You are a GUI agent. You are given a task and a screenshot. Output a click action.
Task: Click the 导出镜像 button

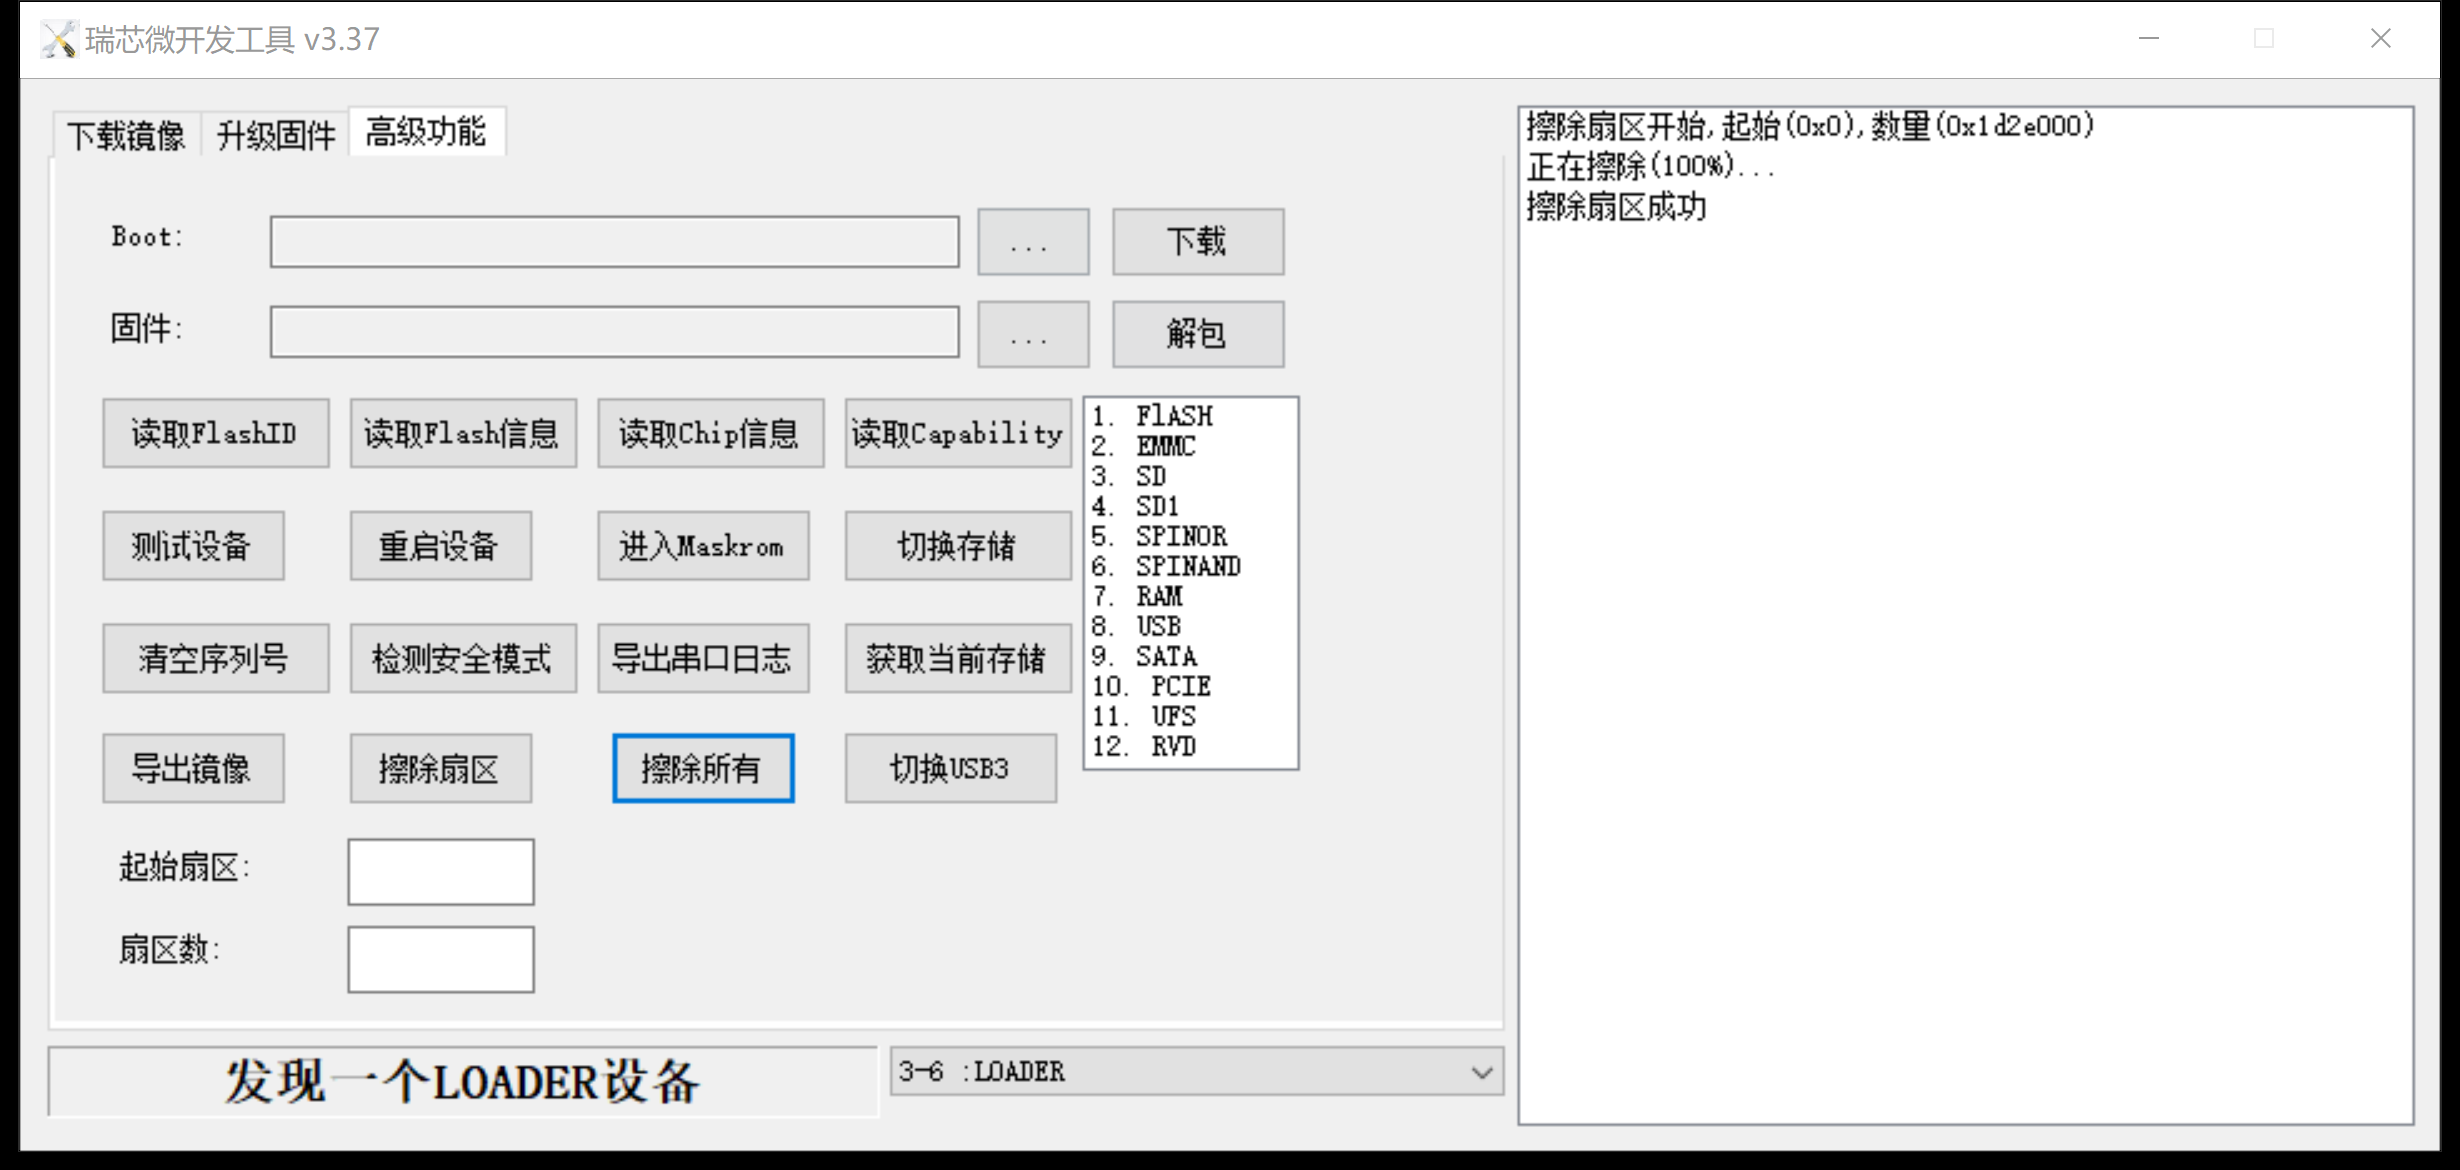[193, 768]
